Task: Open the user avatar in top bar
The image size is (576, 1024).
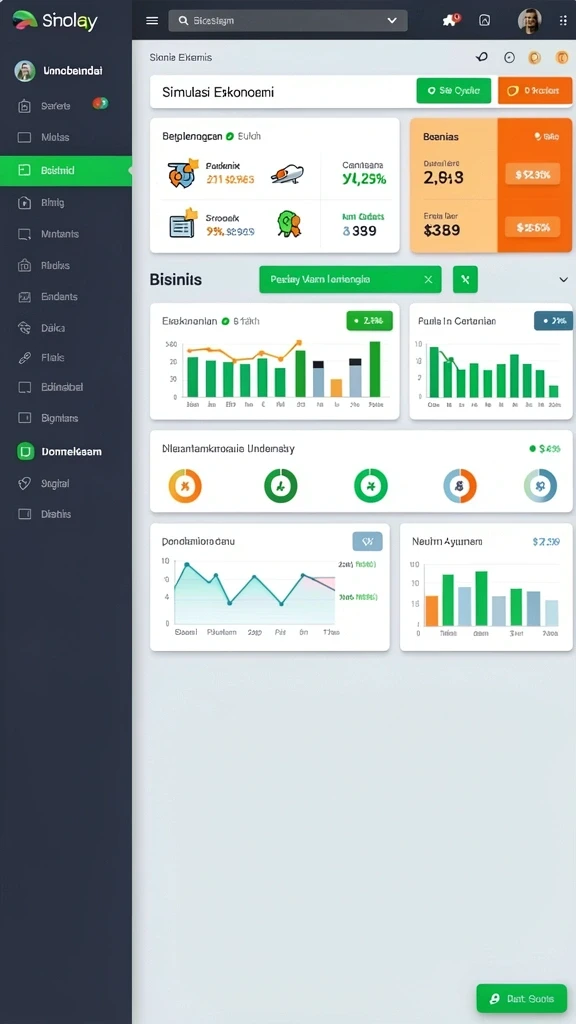Action: tap(530, 21)
